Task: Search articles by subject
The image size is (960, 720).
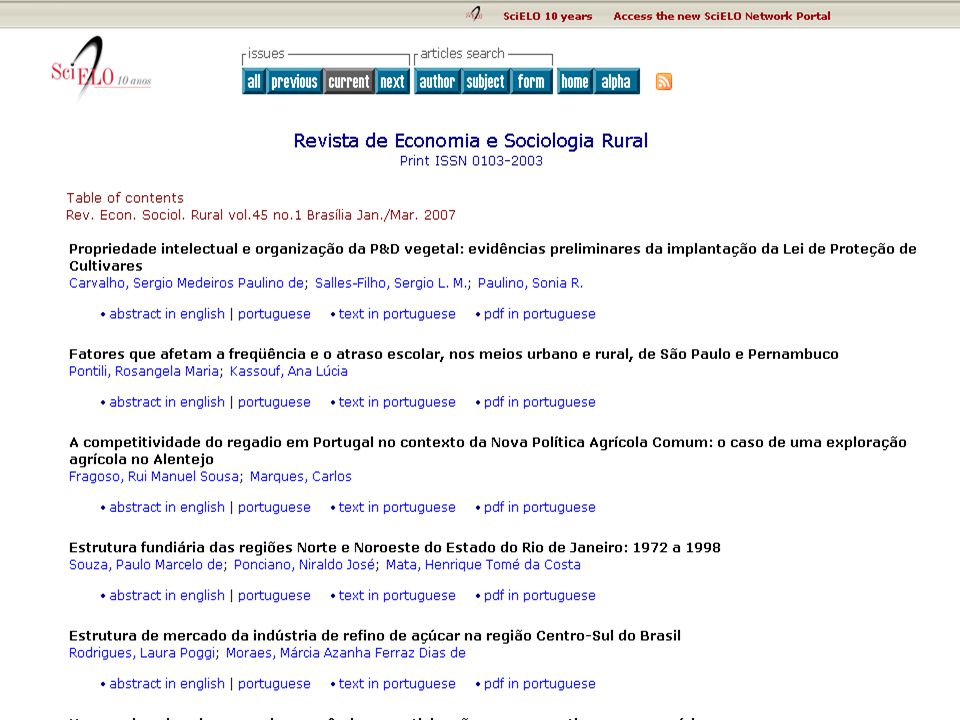Action: point(486,81)
